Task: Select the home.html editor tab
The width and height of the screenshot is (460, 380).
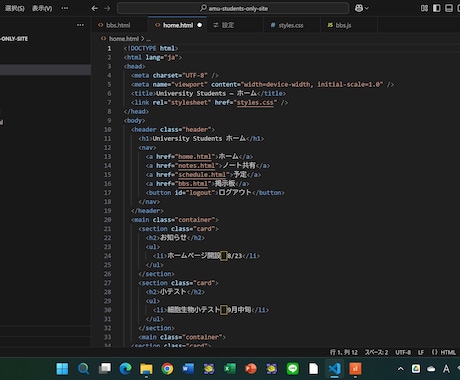Action: point(178,25)
